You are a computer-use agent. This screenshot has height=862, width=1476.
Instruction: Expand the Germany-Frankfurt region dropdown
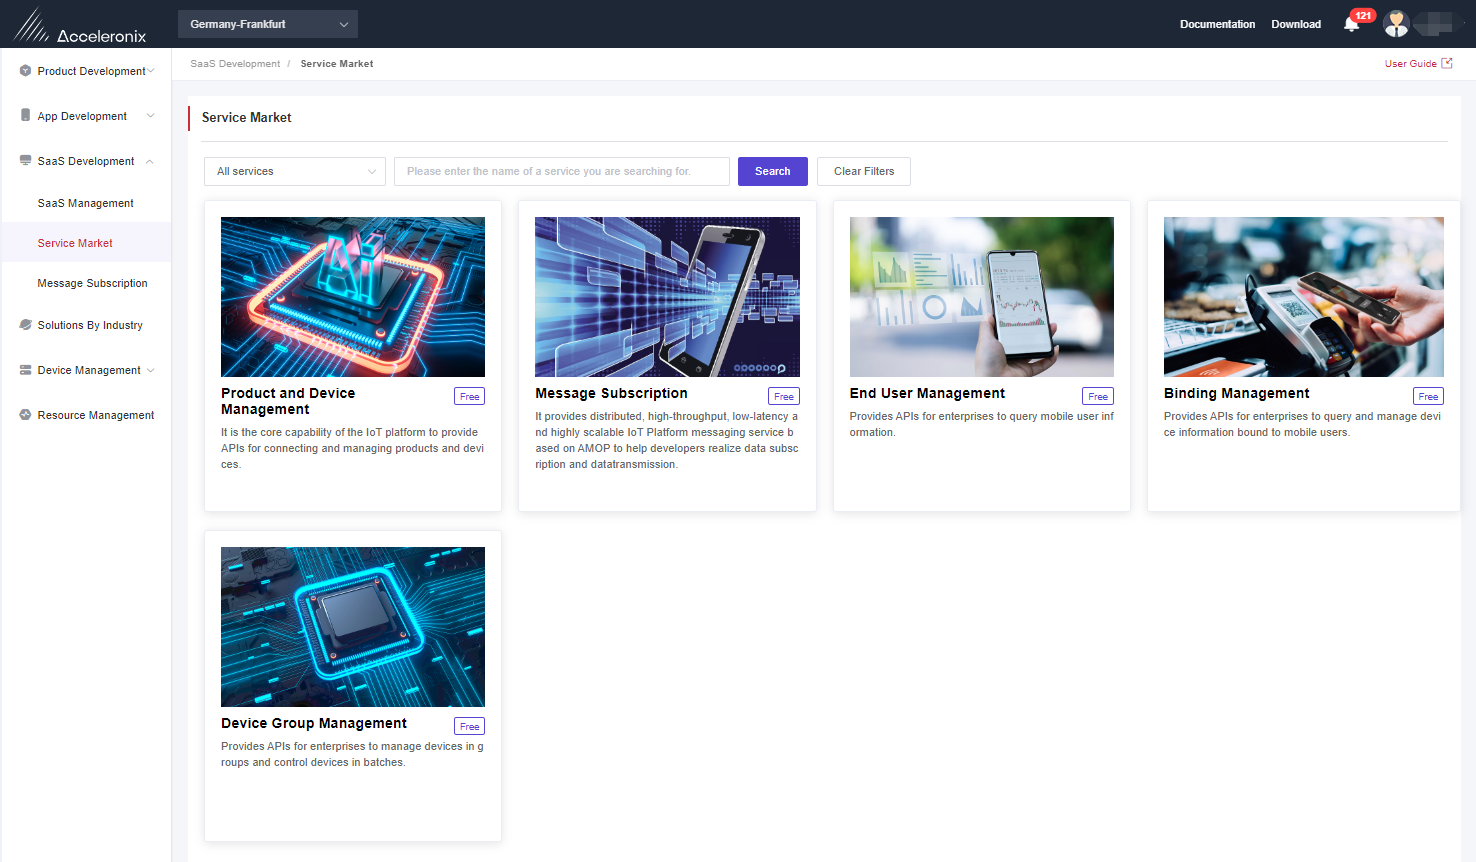268,24
